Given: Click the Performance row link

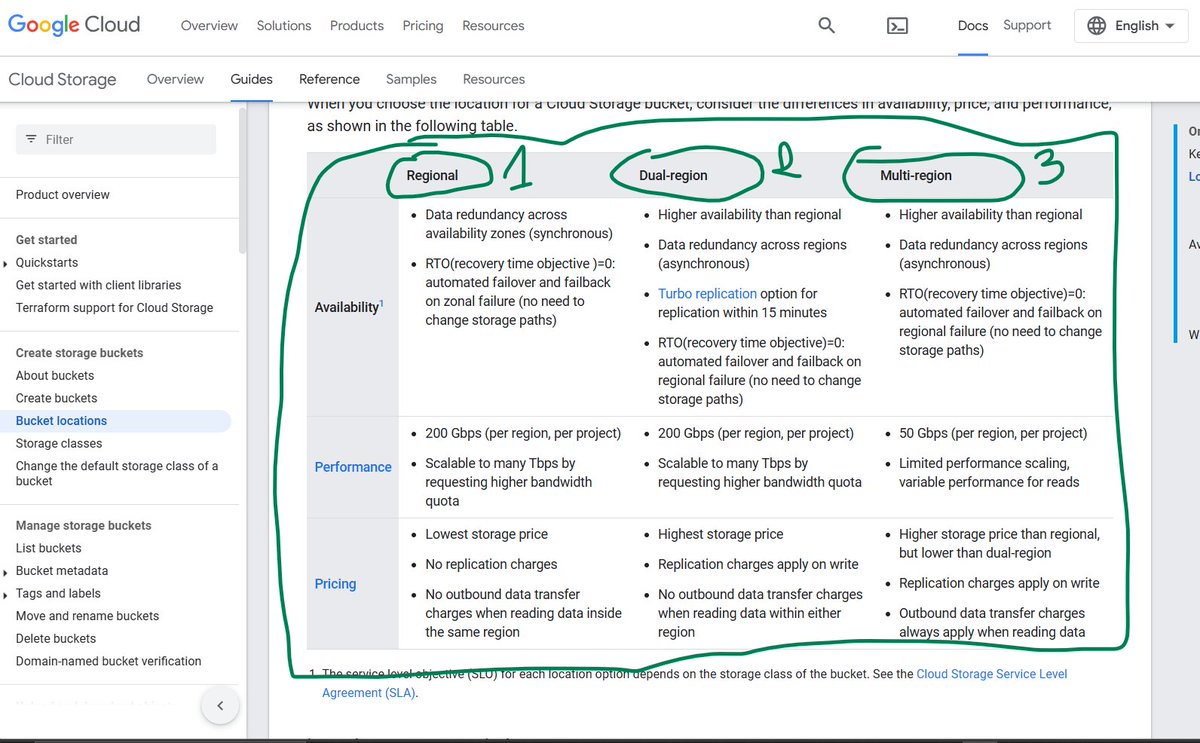Looking at the screenshot, I should coord(353,467).
